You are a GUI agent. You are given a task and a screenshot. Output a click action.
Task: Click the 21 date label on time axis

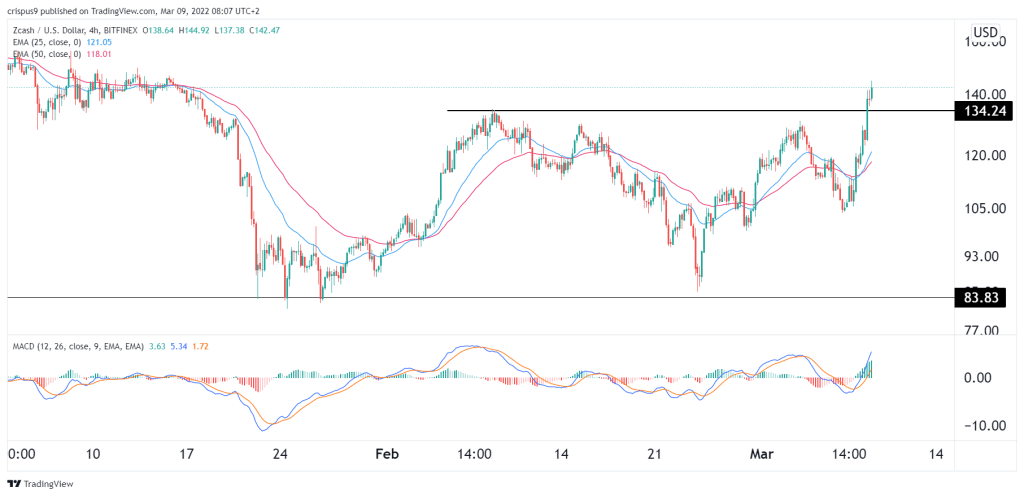coord(656,454)
